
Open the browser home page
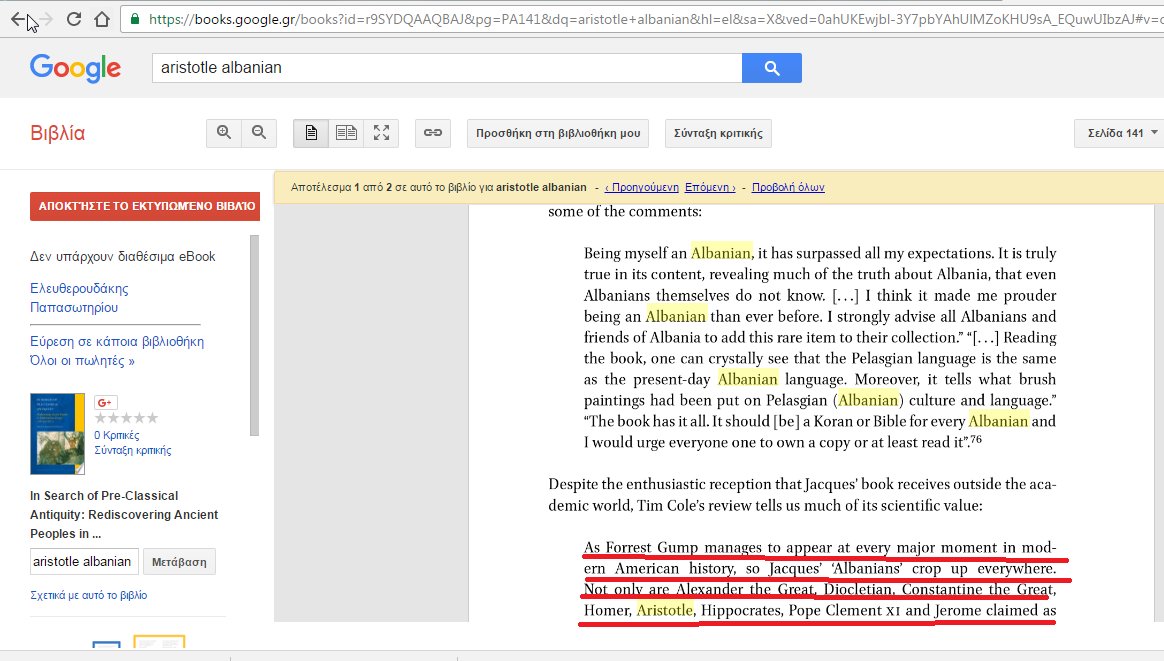[x=102, y=19]
